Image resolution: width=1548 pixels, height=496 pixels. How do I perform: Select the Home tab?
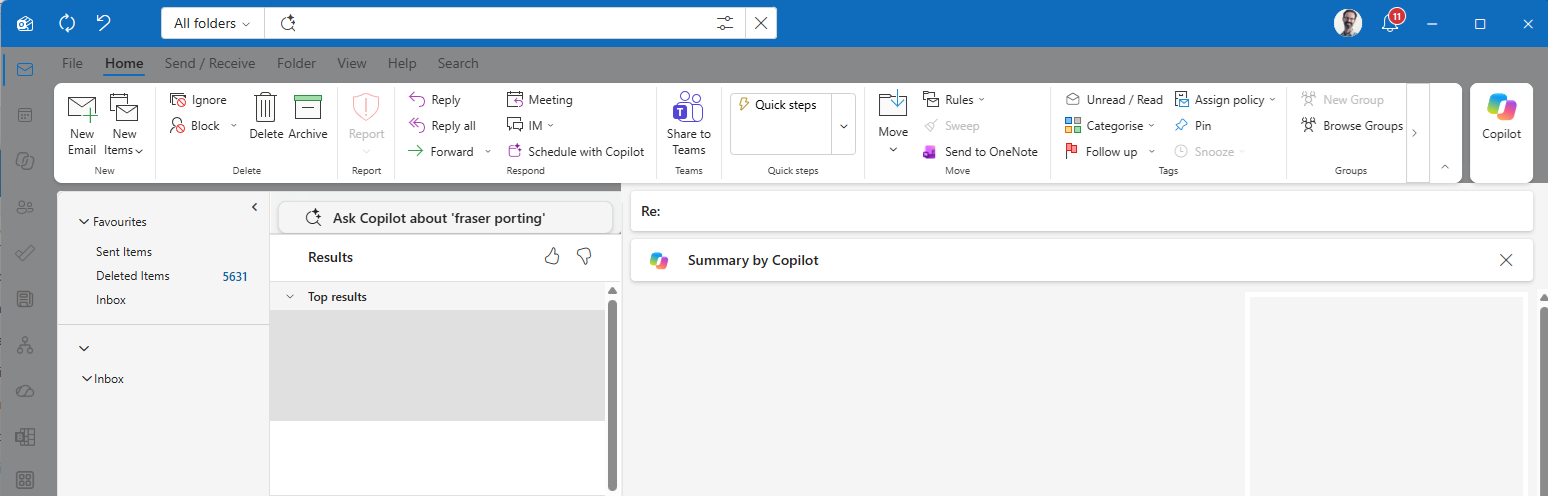[124, 63]
